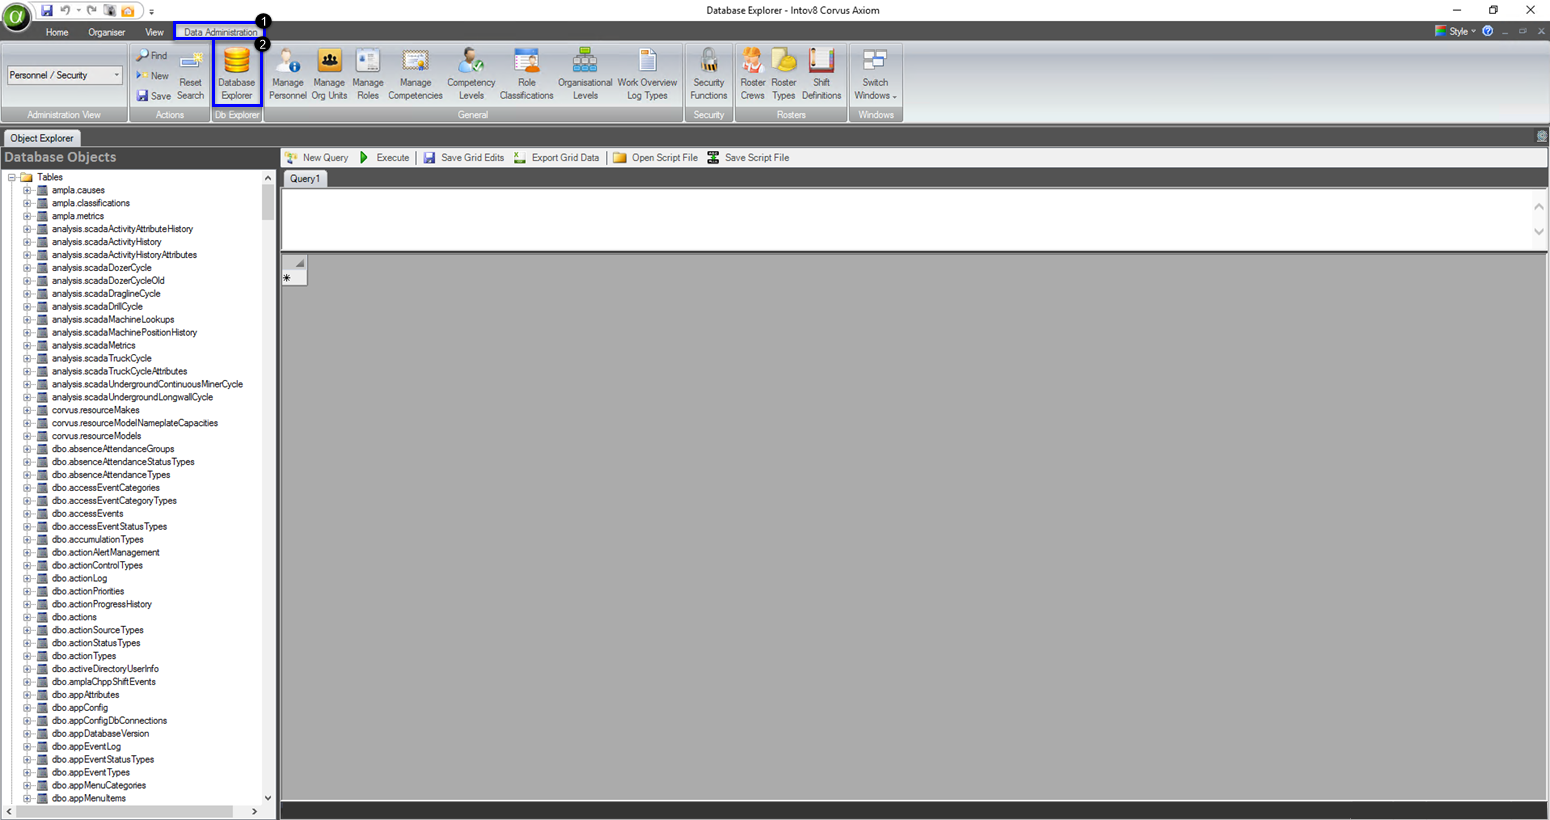Switch to the Organiser ribbon tab
This screenshot has width=1550, height=820.
pos(106,32)
